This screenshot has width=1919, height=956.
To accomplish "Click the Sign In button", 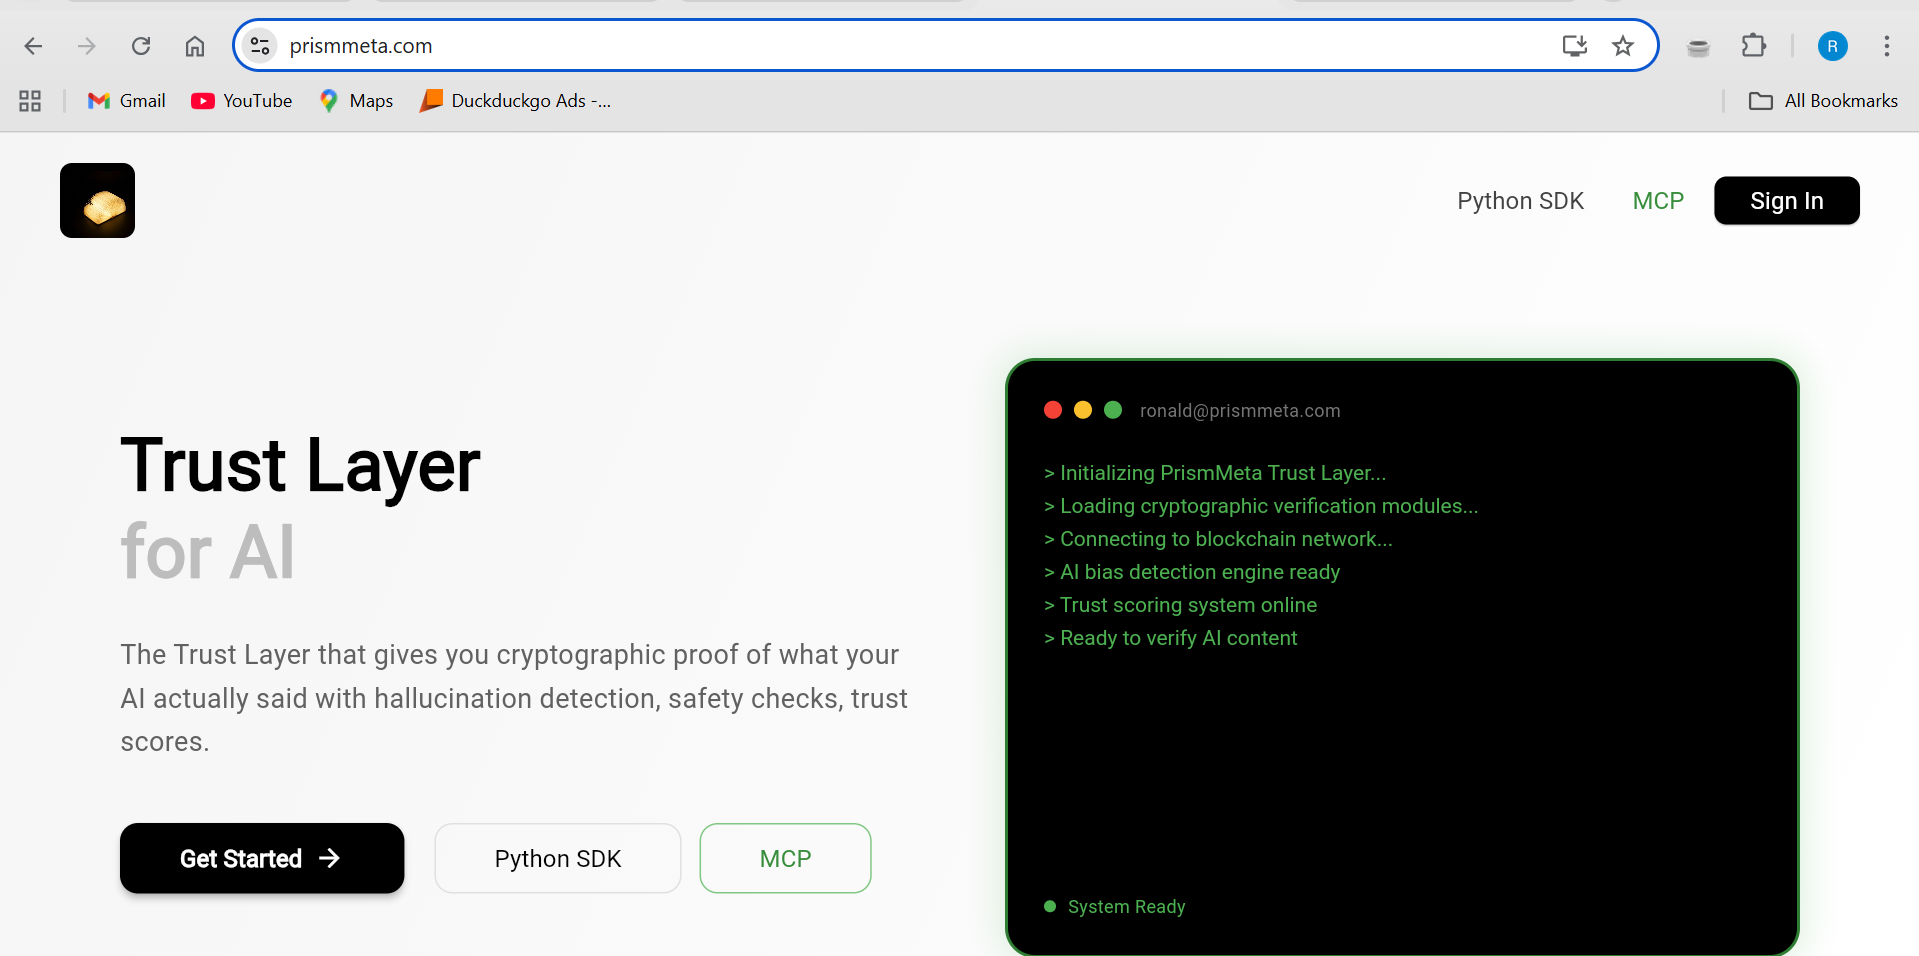I will coord(1786,200).
